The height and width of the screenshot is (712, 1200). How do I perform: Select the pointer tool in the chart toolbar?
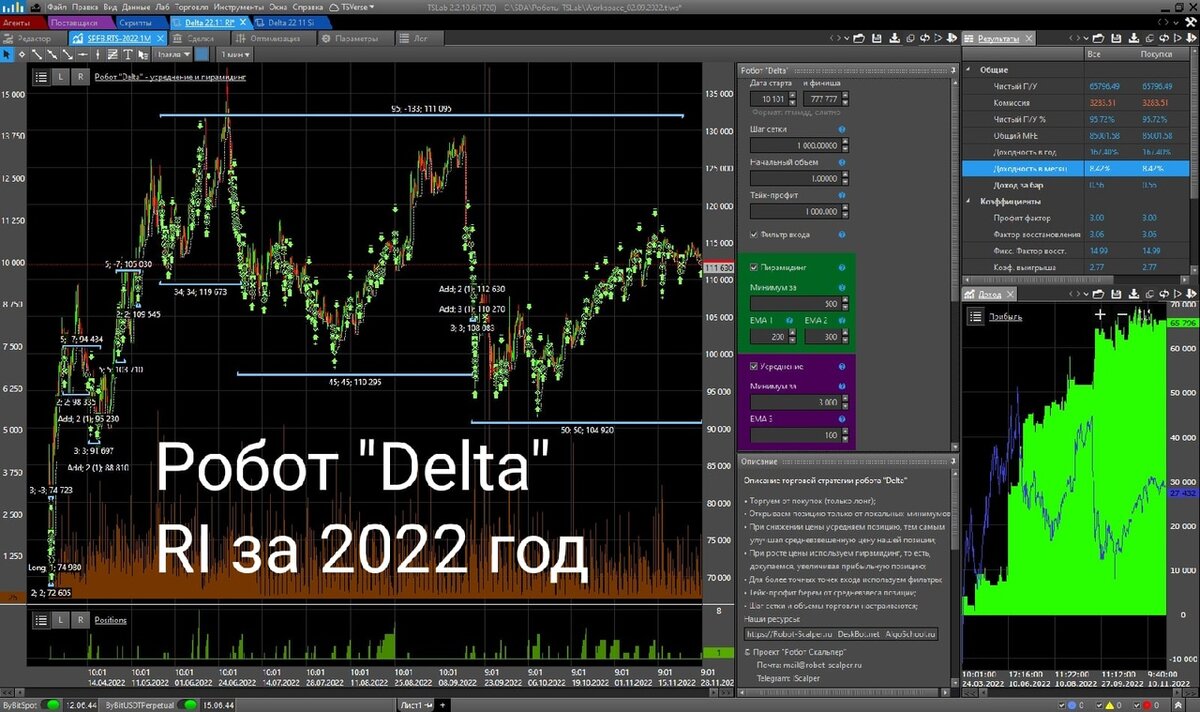[9, 54]
